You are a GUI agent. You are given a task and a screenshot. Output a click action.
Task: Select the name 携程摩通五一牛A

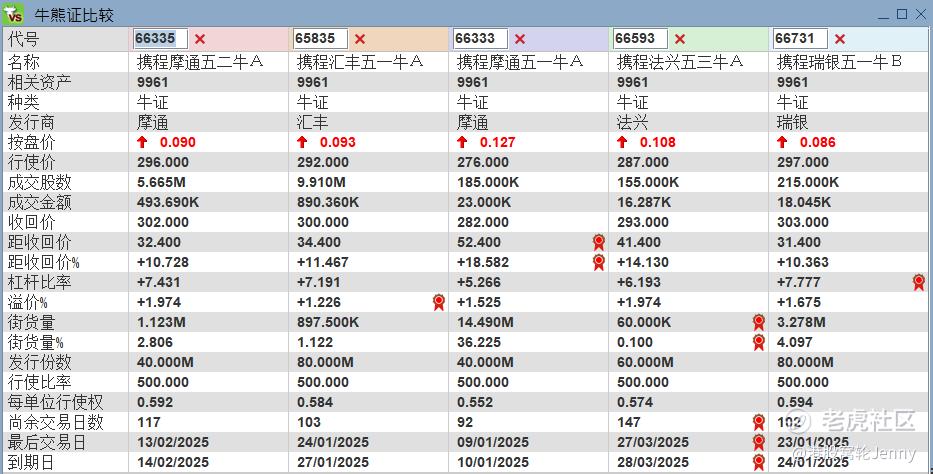coord(520,62)
